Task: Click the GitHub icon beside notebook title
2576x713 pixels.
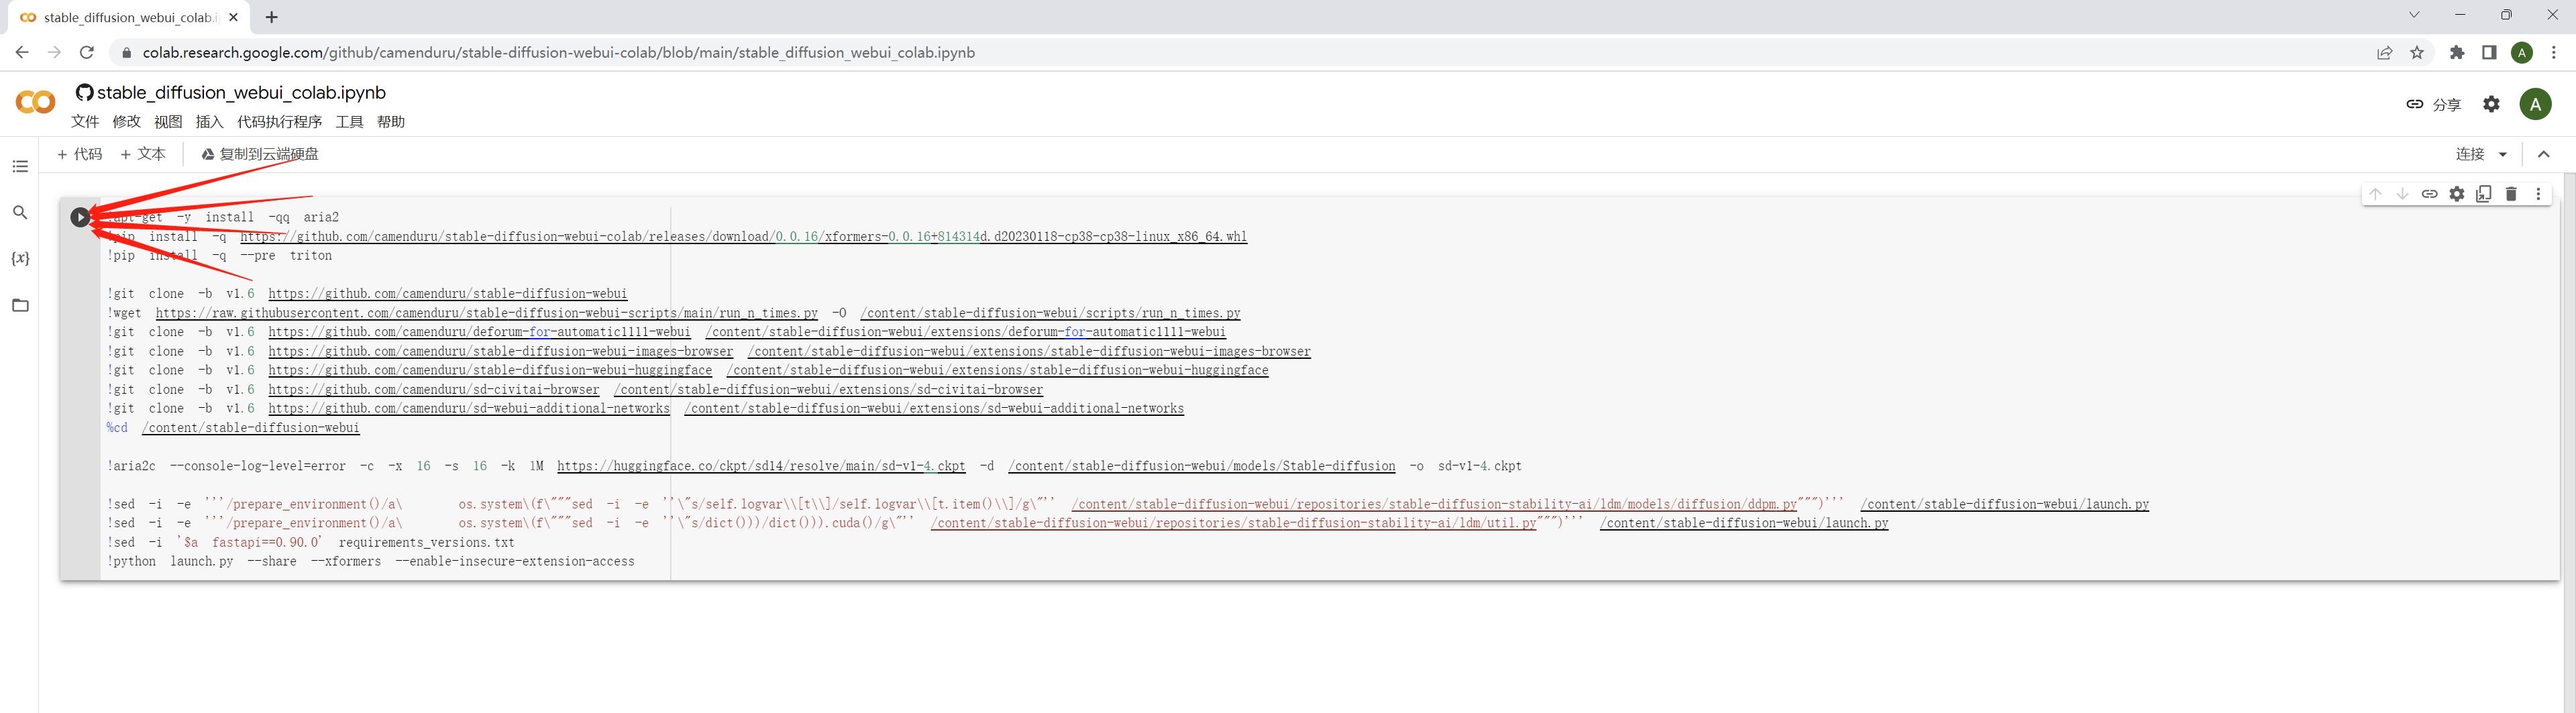Action: point(84,92)
